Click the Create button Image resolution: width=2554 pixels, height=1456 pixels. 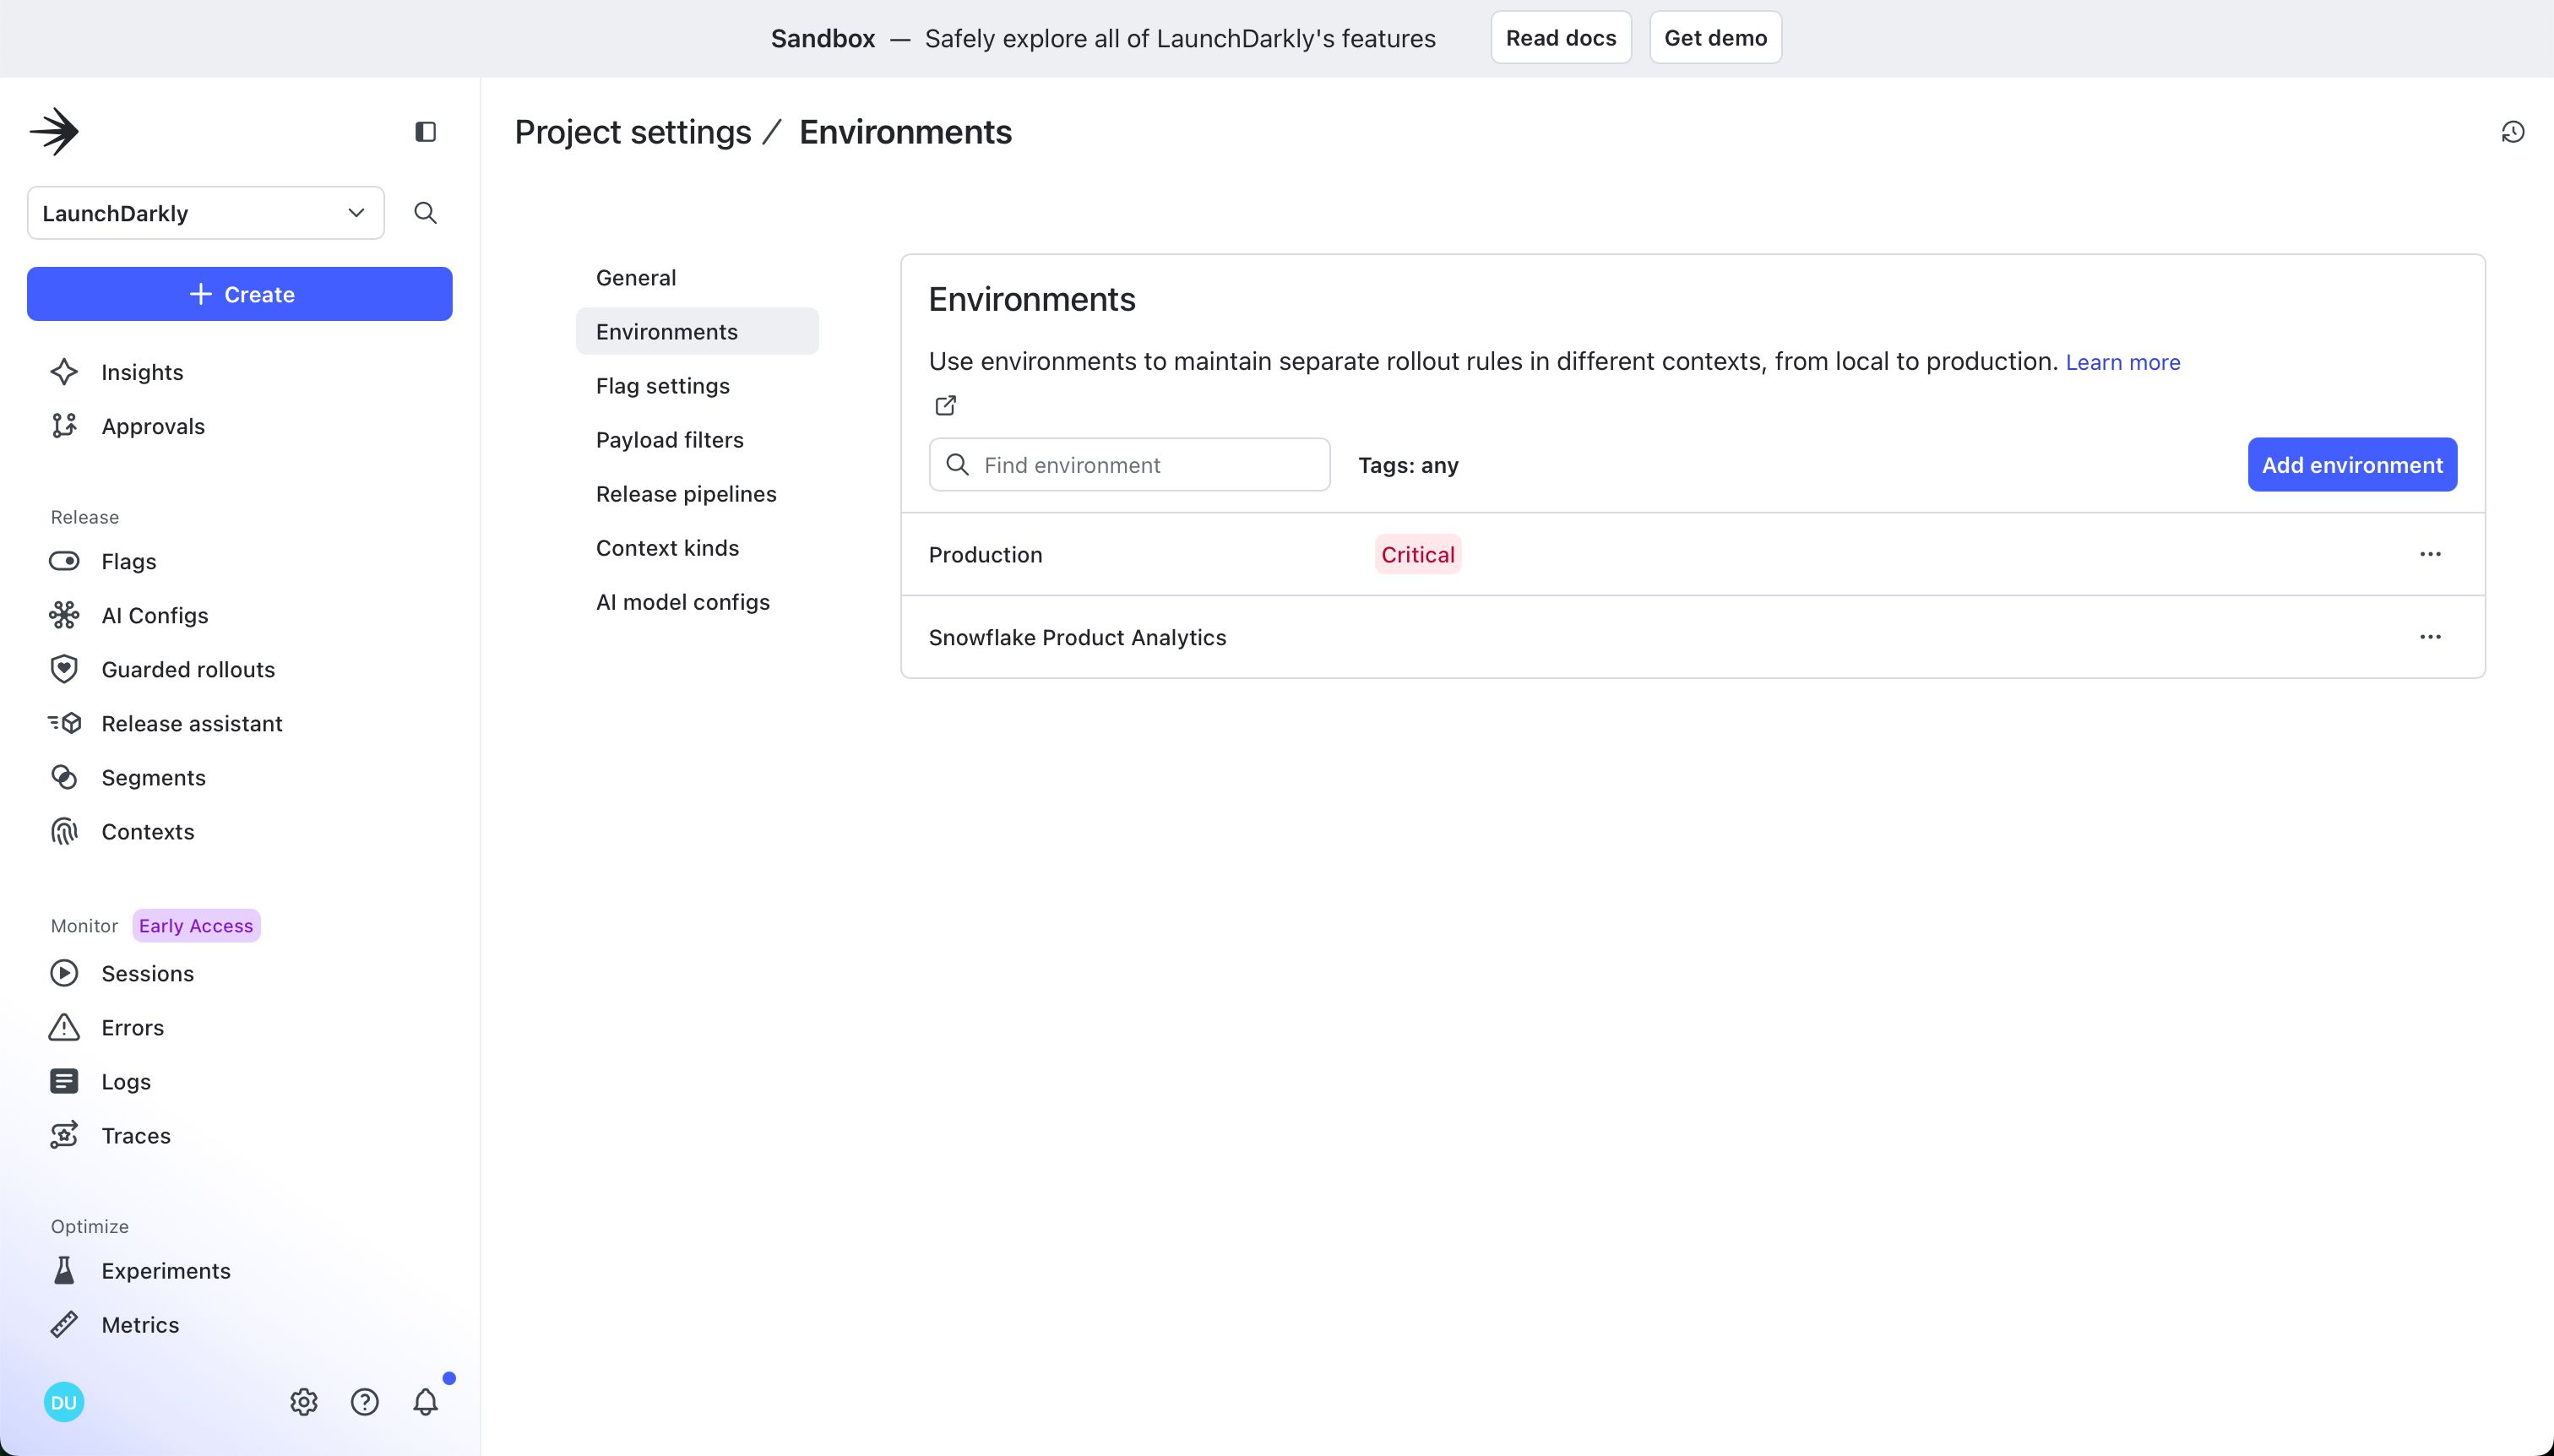[x=240, y=294]
